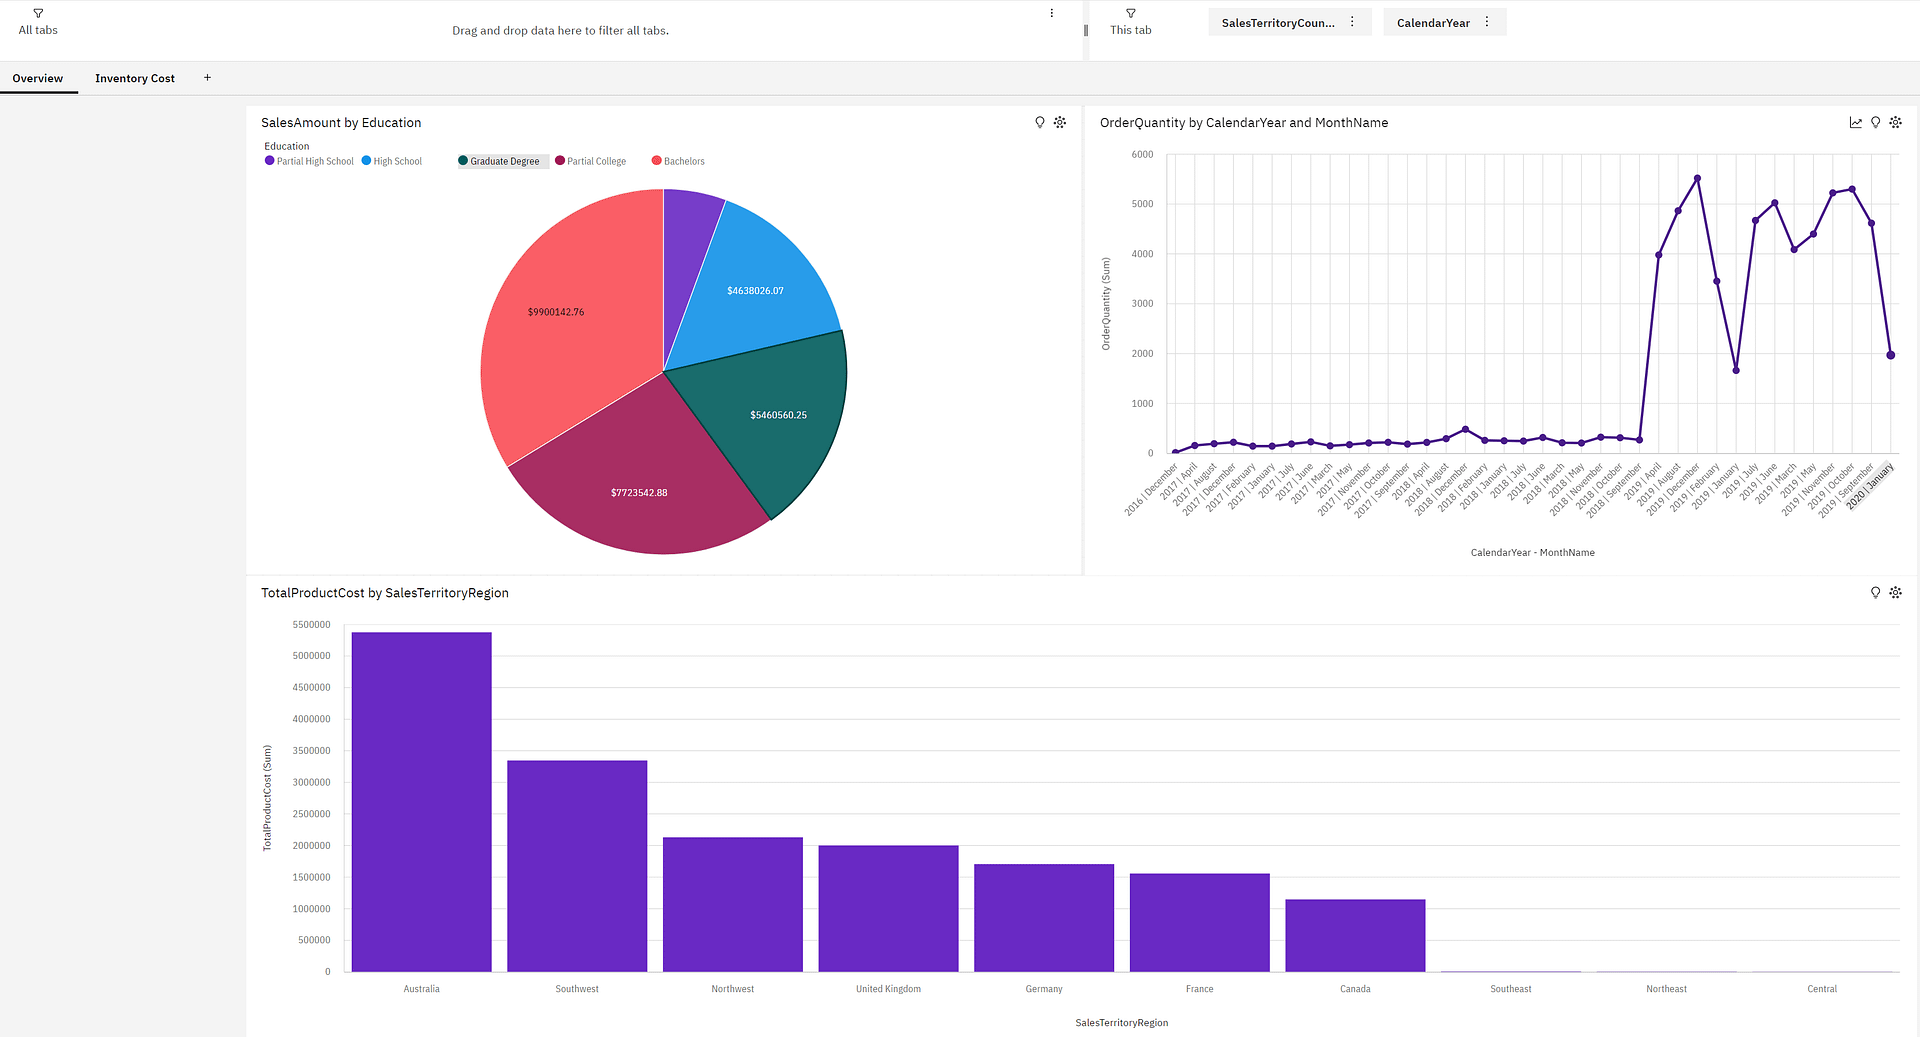The width and height of the screenshot is (1920, 1037).
Task: Toggle High School in the Education legend
Action: click(391, 161)
